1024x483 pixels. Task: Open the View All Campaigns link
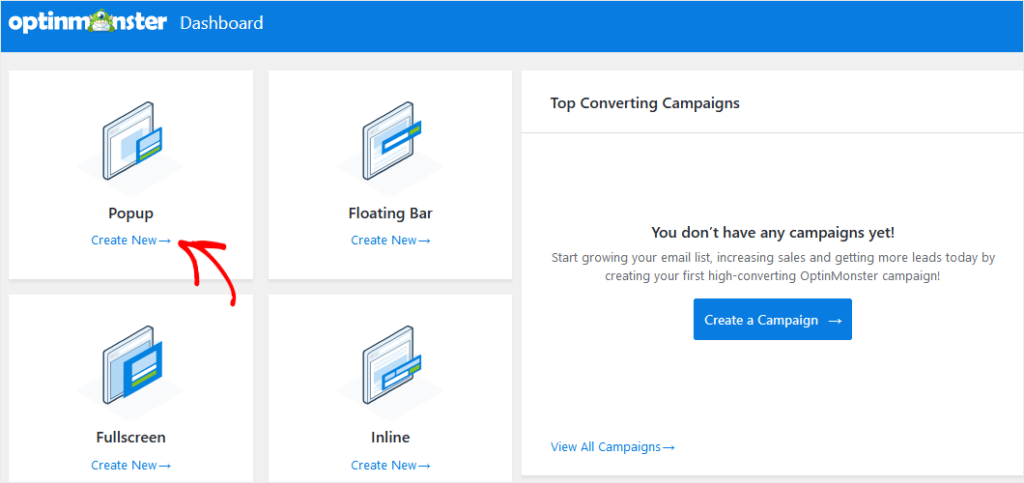(612, 447)
